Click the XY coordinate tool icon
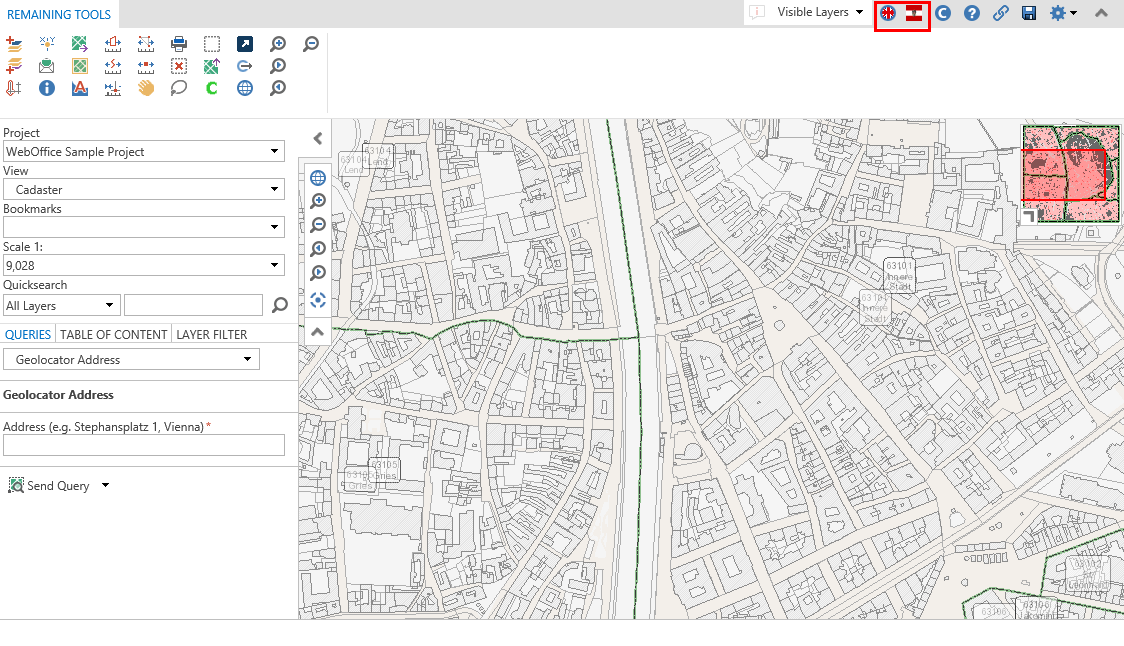 (x=47, y=43)
